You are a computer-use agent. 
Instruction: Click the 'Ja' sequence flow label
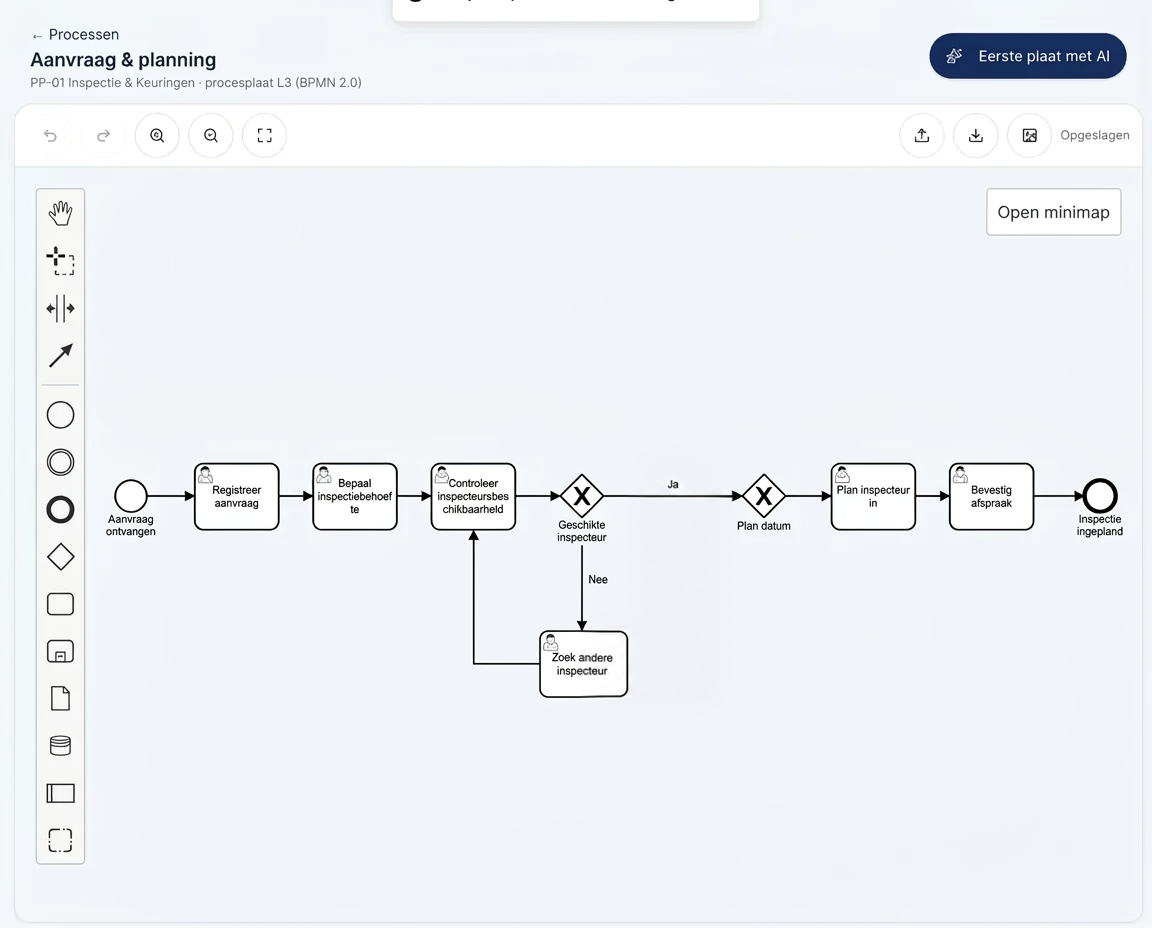(673, 484)
